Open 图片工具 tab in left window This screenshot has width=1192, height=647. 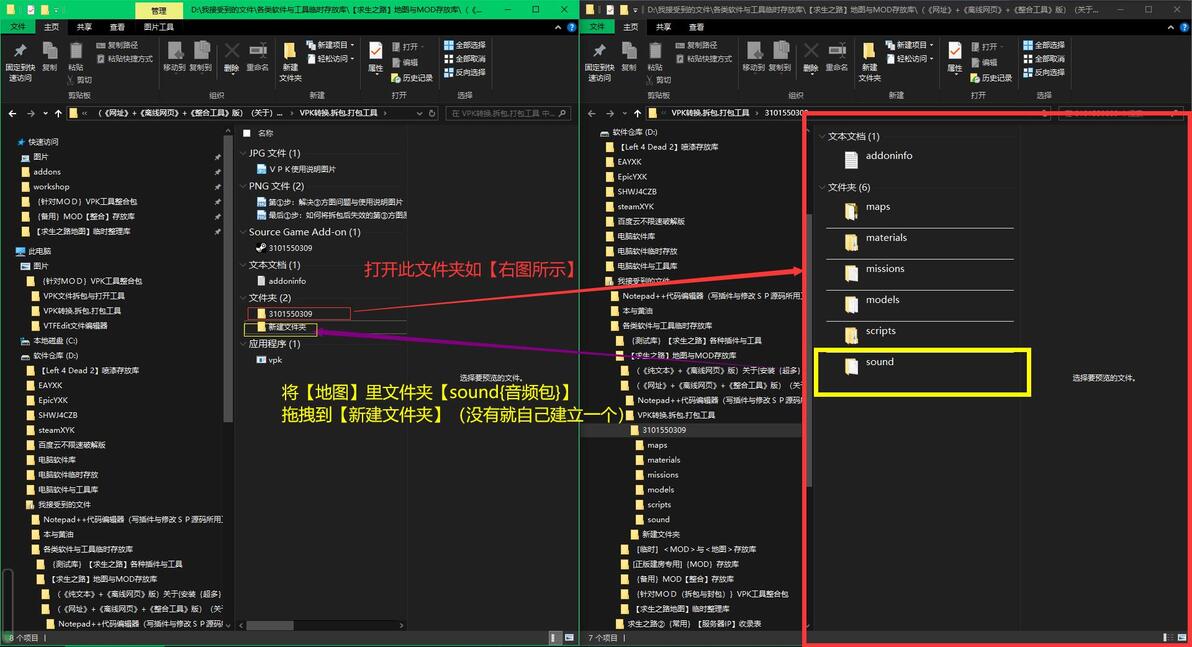coord(158,27)
